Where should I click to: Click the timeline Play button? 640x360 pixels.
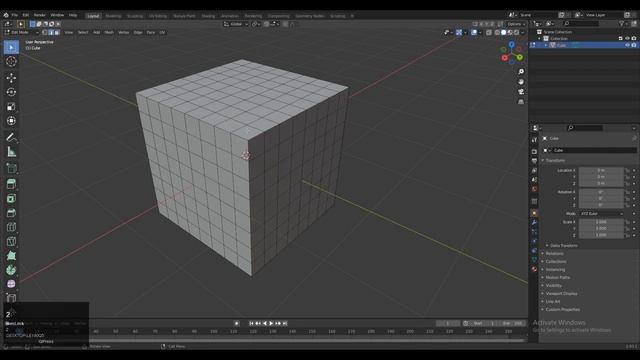pyautogui.click(x=271, y=323)
